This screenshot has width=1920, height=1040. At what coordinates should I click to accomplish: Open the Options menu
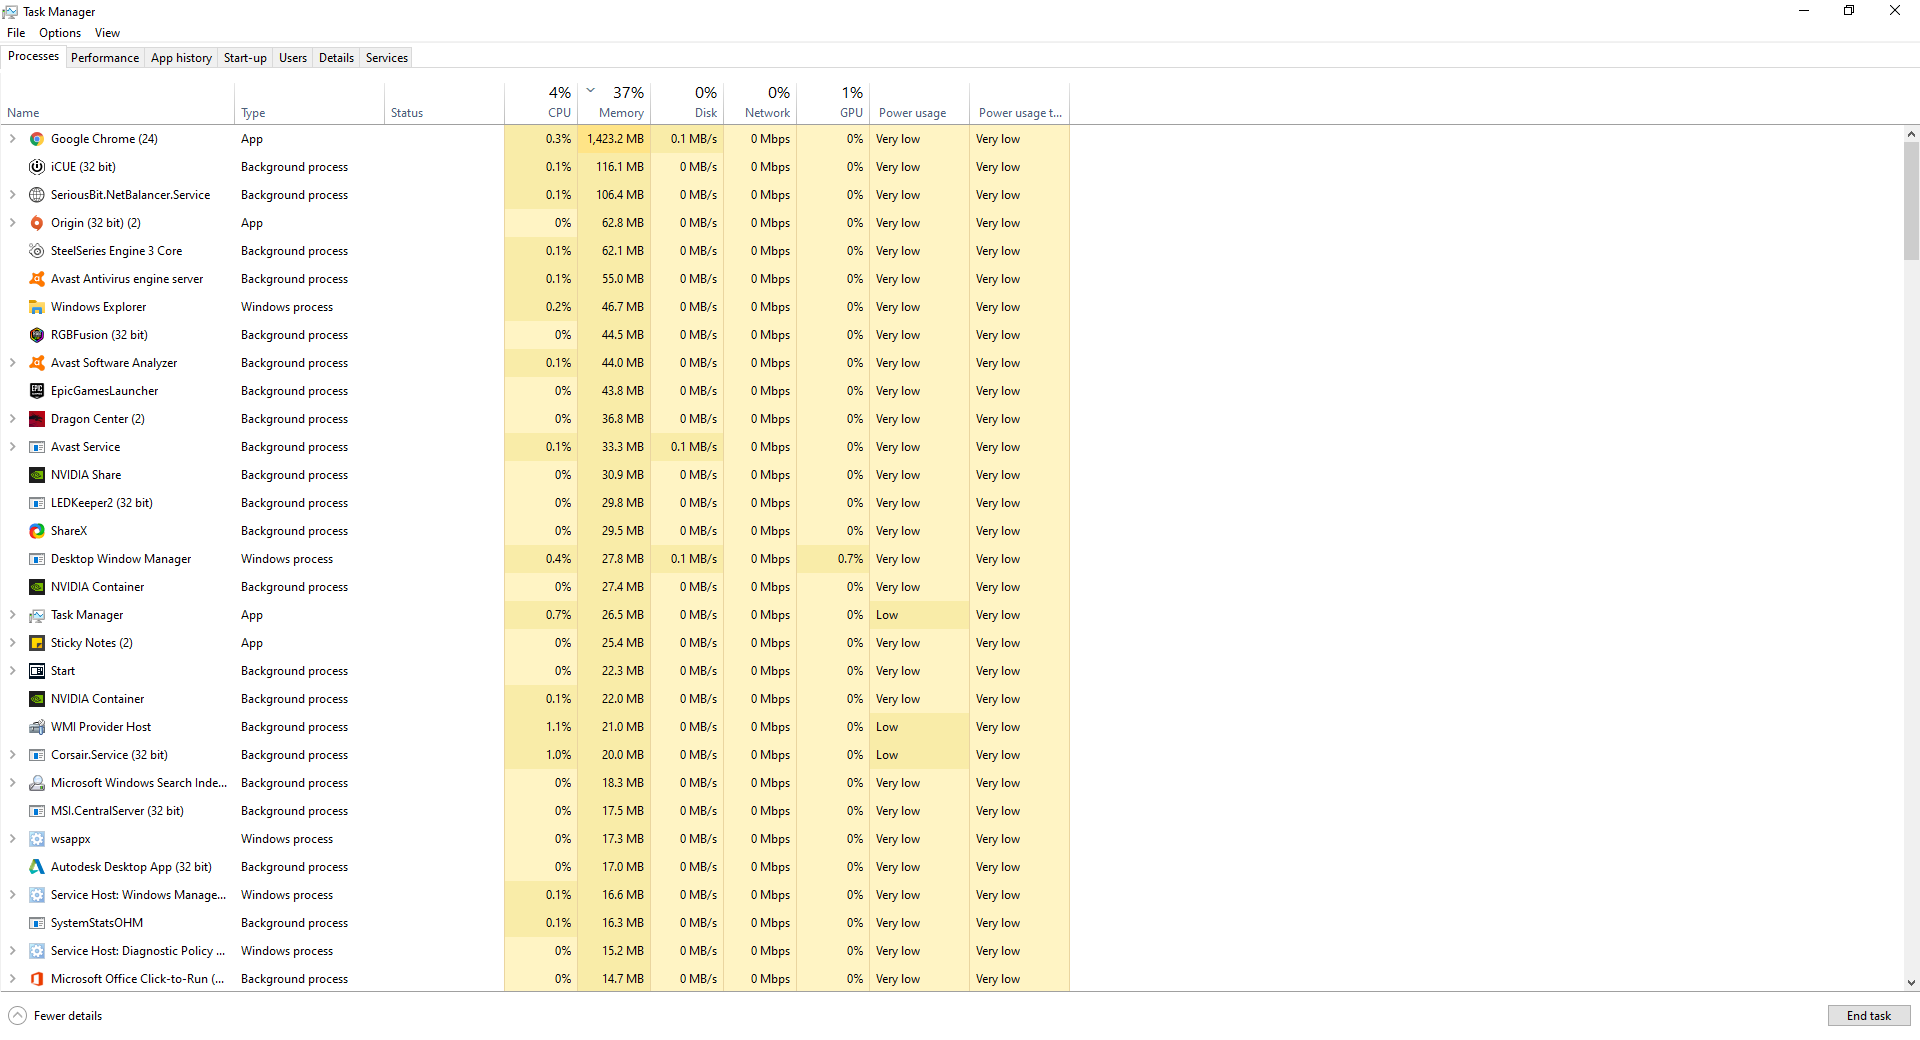click(59, 32)
